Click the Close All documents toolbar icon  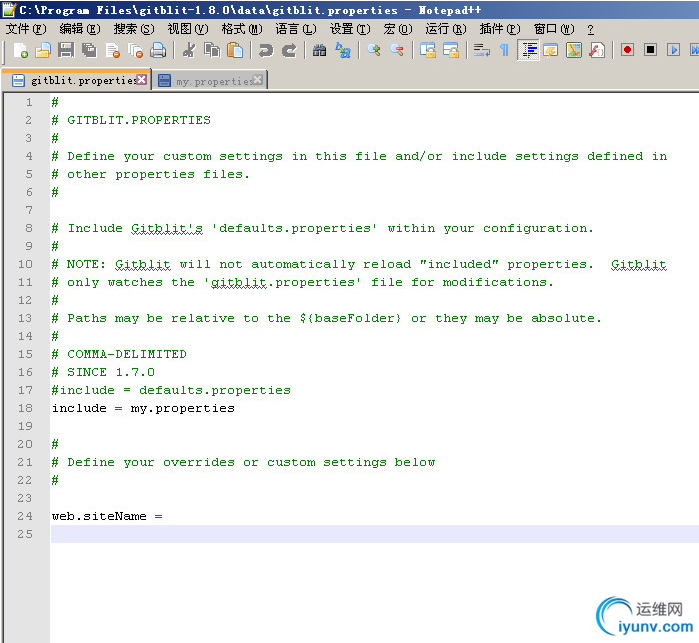click(135, 50)
